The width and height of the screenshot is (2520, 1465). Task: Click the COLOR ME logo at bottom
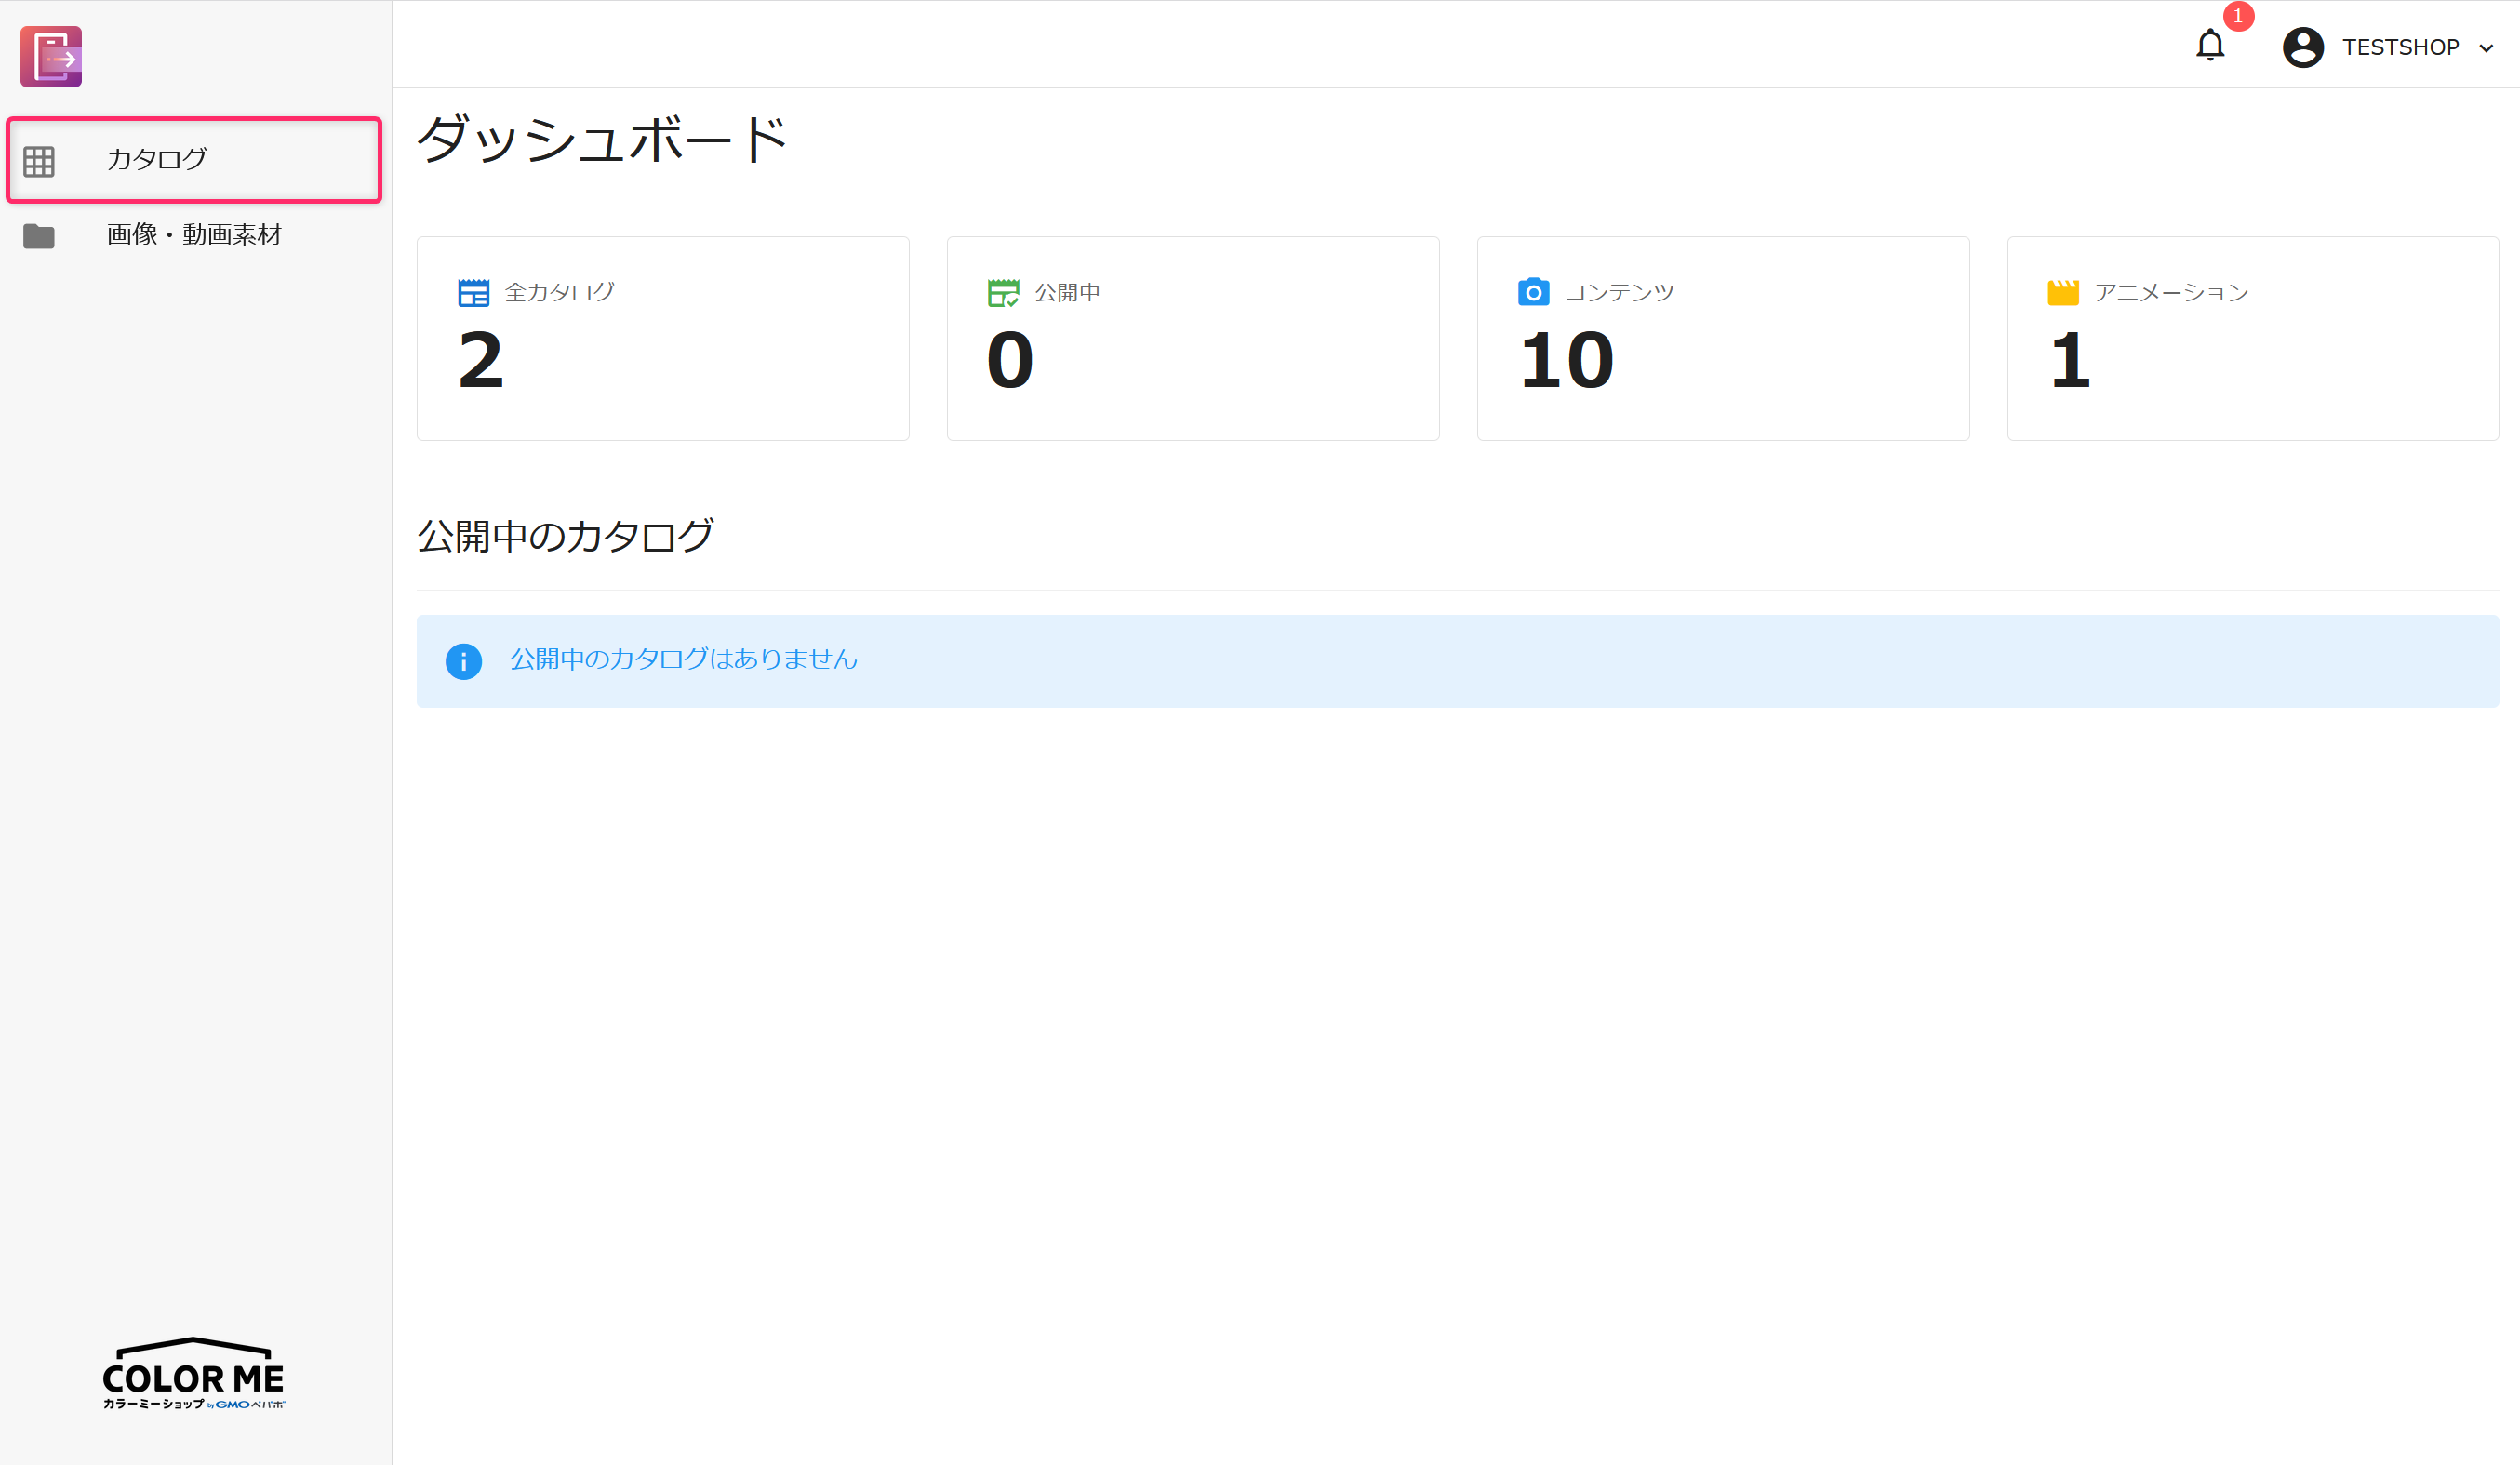(193, 1374)
